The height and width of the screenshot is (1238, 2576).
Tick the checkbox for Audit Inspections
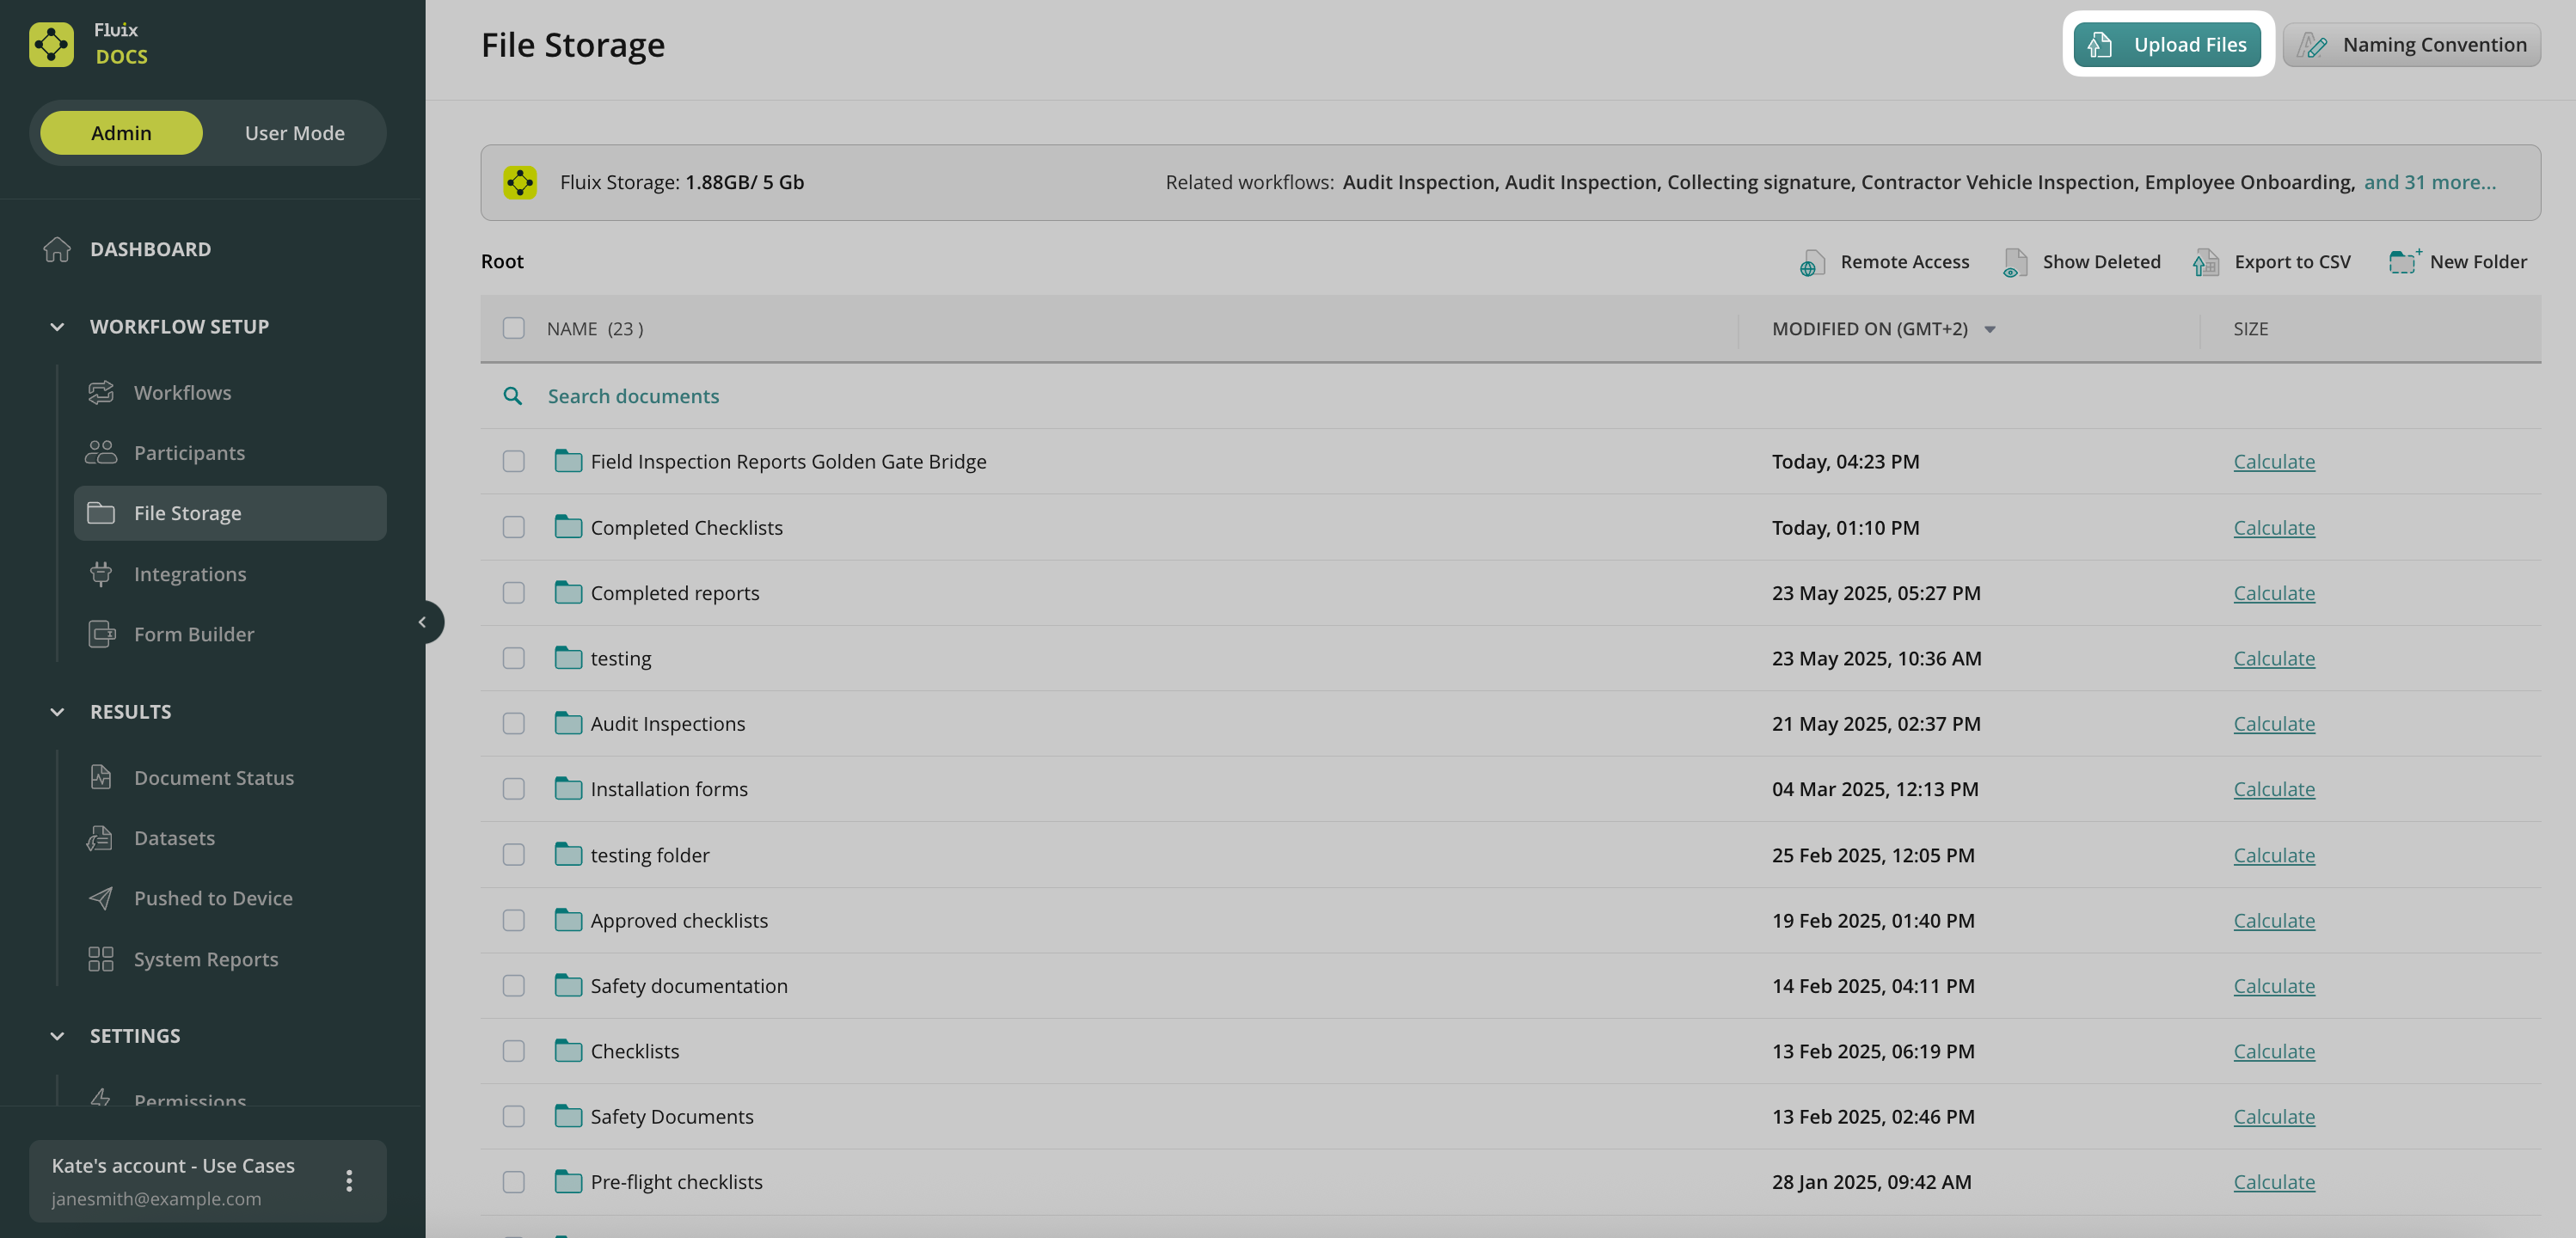click(x=513, y=723)
